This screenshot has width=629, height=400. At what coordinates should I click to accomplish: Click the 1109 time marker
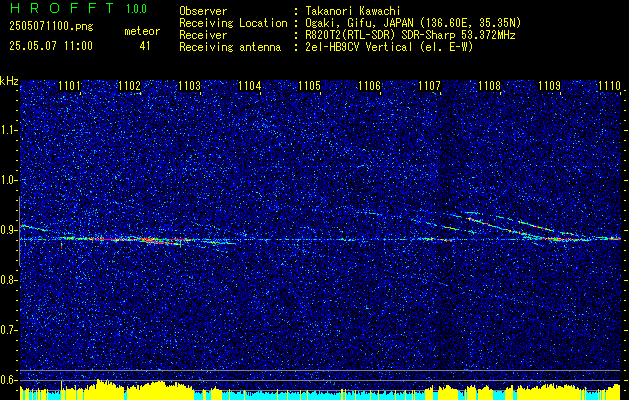(x=550, y=86)
